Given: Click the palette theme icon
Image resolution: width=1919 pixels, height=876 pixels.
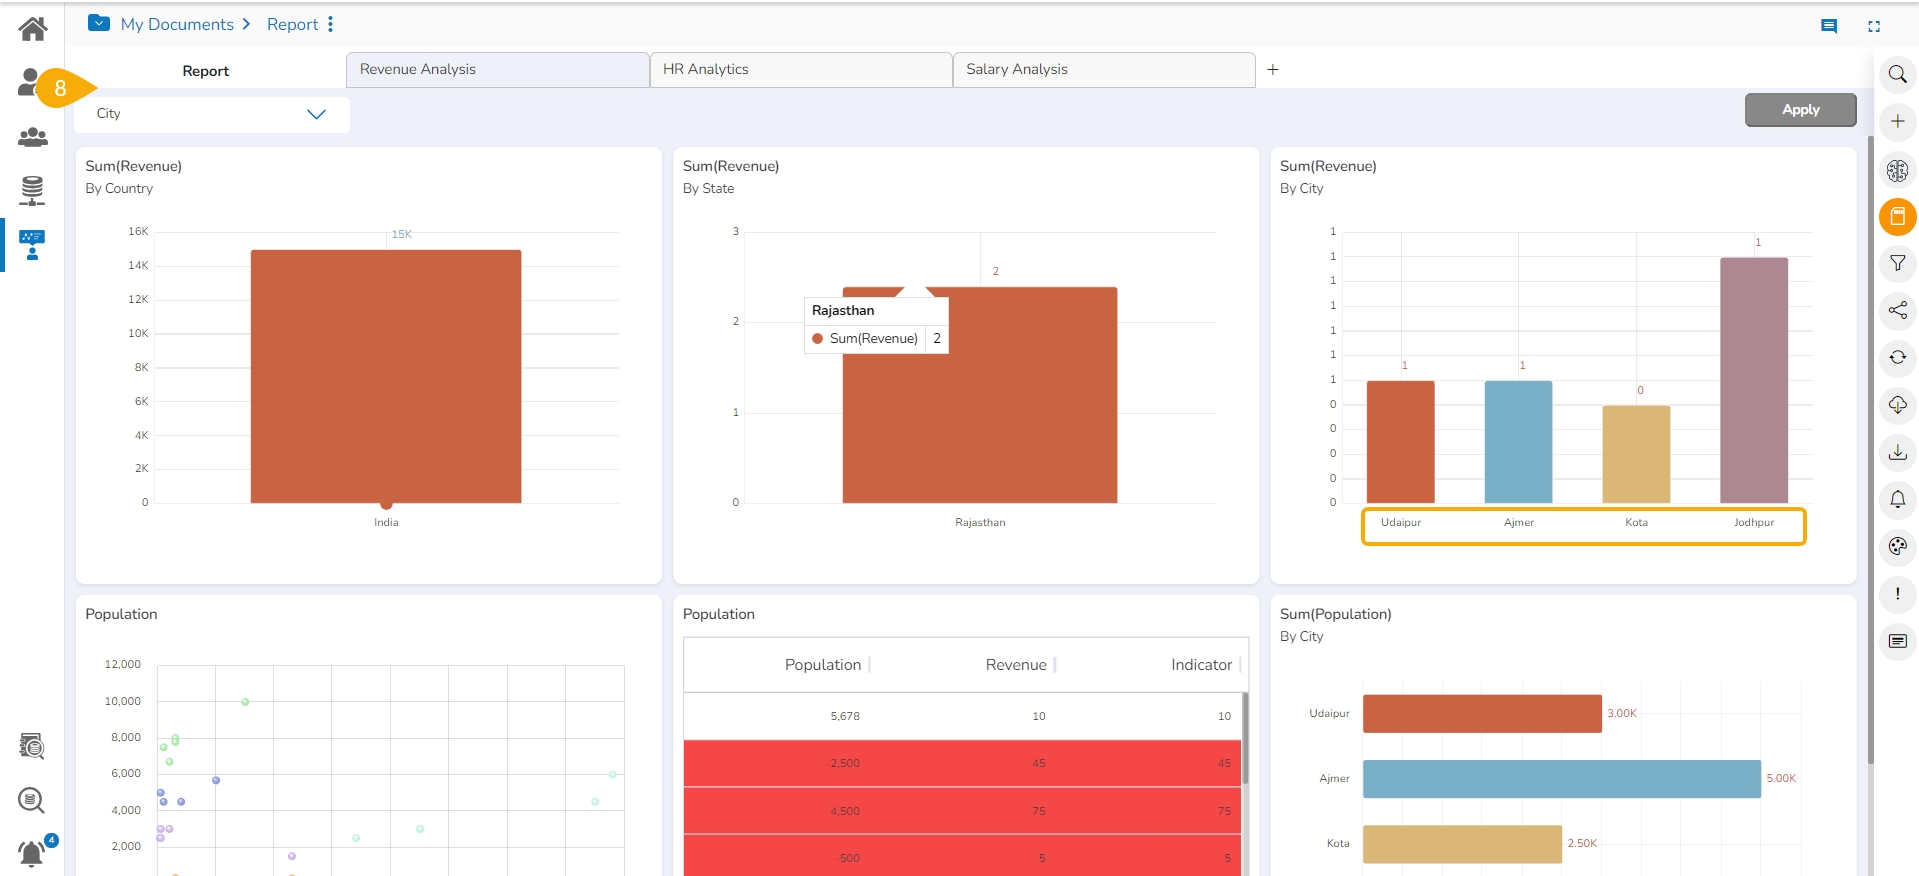Looking at the screenshot, I should 1897,546.
